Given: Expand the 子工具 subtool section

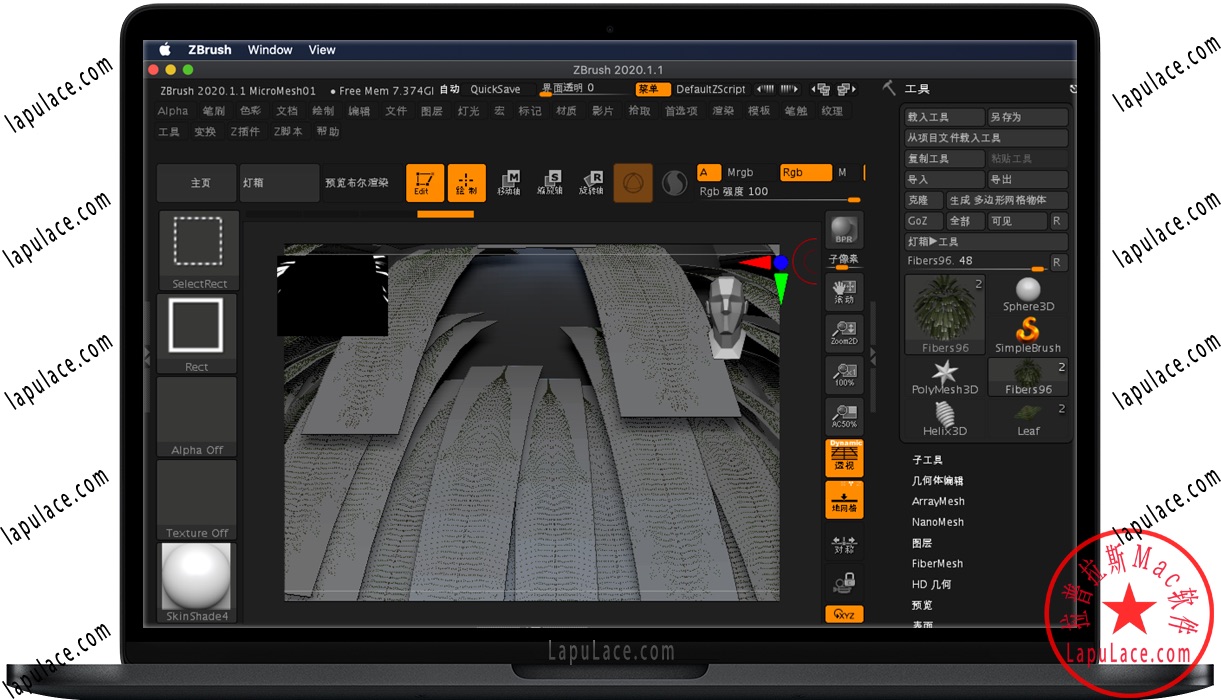Looking at the screenshot, I should click(x=927, y=460).
